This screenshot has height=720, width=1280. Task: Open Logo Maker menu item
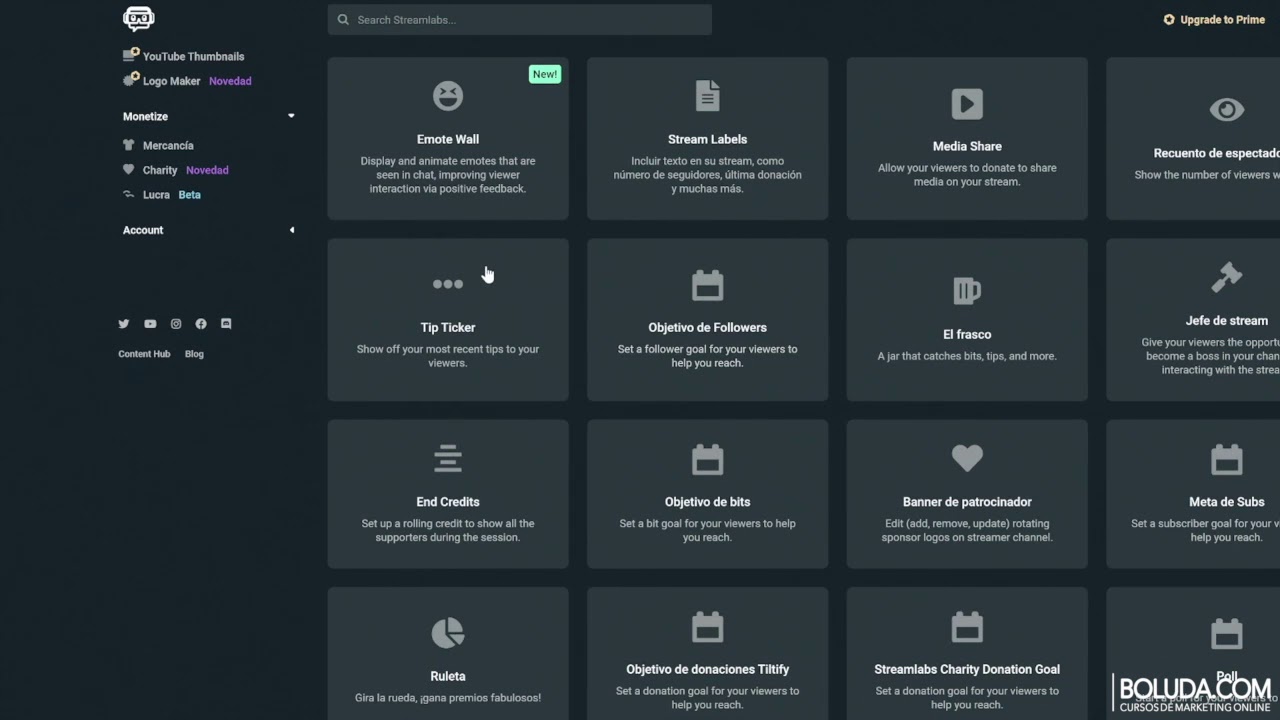(x=171, y=81)
